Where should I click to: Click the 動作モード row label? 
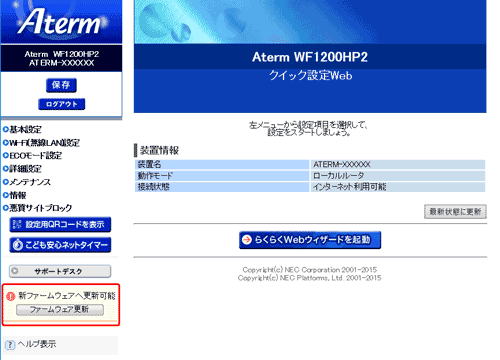click(155, 176)
